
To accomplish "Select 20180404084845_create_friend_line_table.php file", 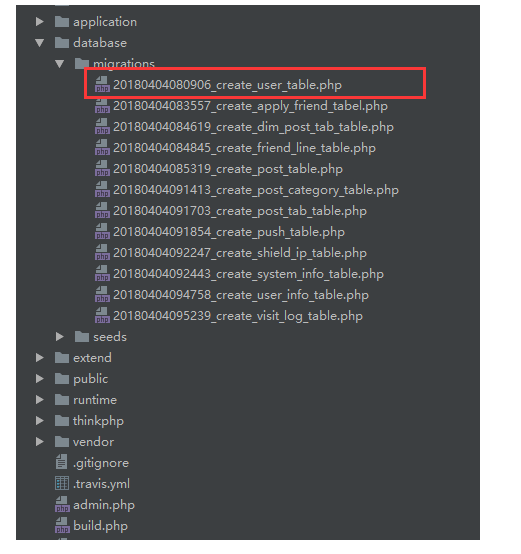I will tap(244, 148).
